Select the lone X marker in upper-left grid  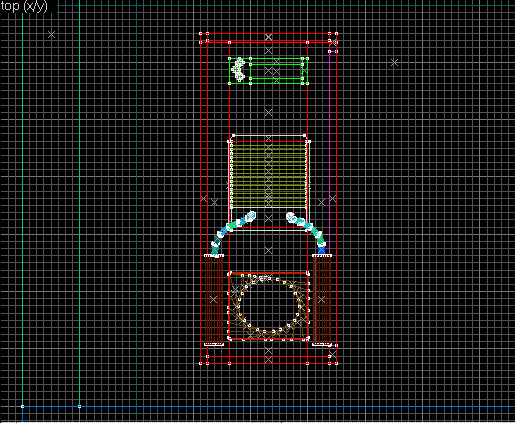(x=51, y=34)
